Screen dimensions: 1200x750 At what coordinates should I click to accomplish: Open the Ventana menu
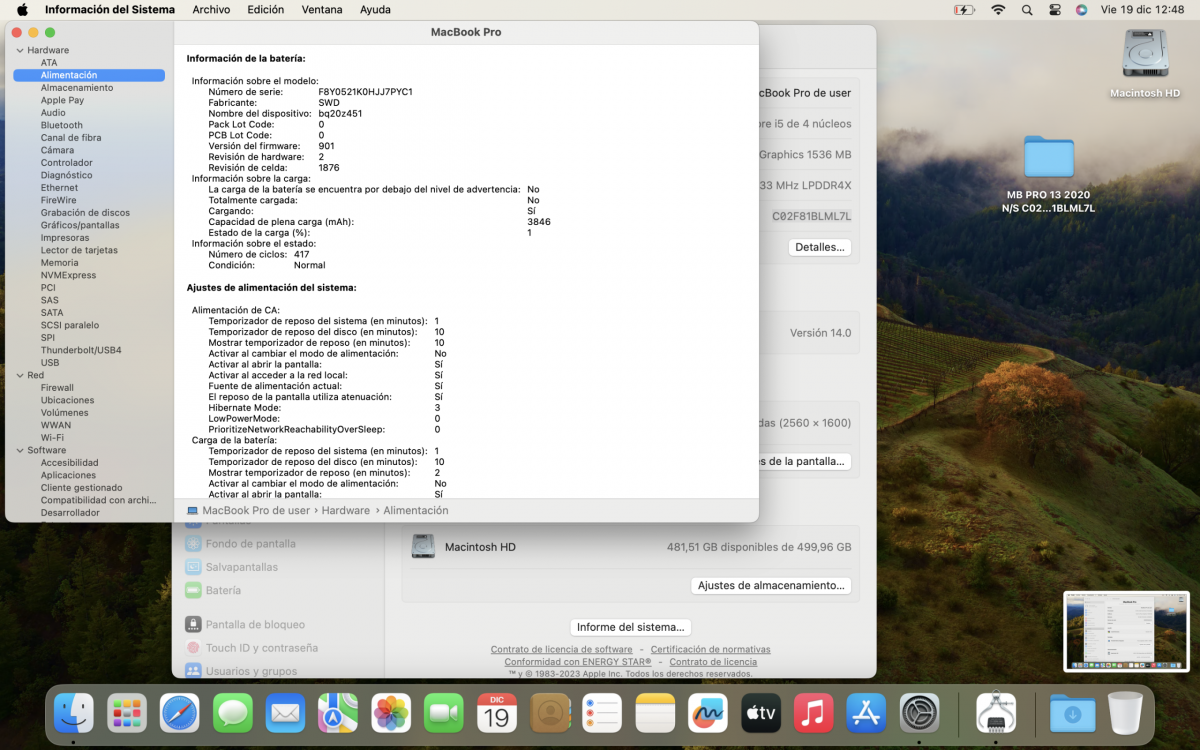[322, 10]
